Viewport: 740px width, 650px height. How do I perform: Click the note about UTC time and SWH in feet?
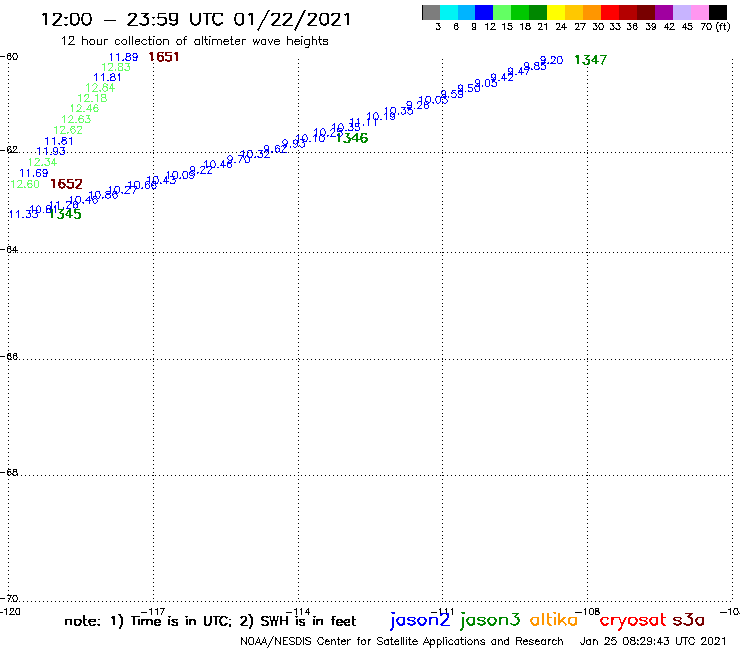tap(210, 621)
